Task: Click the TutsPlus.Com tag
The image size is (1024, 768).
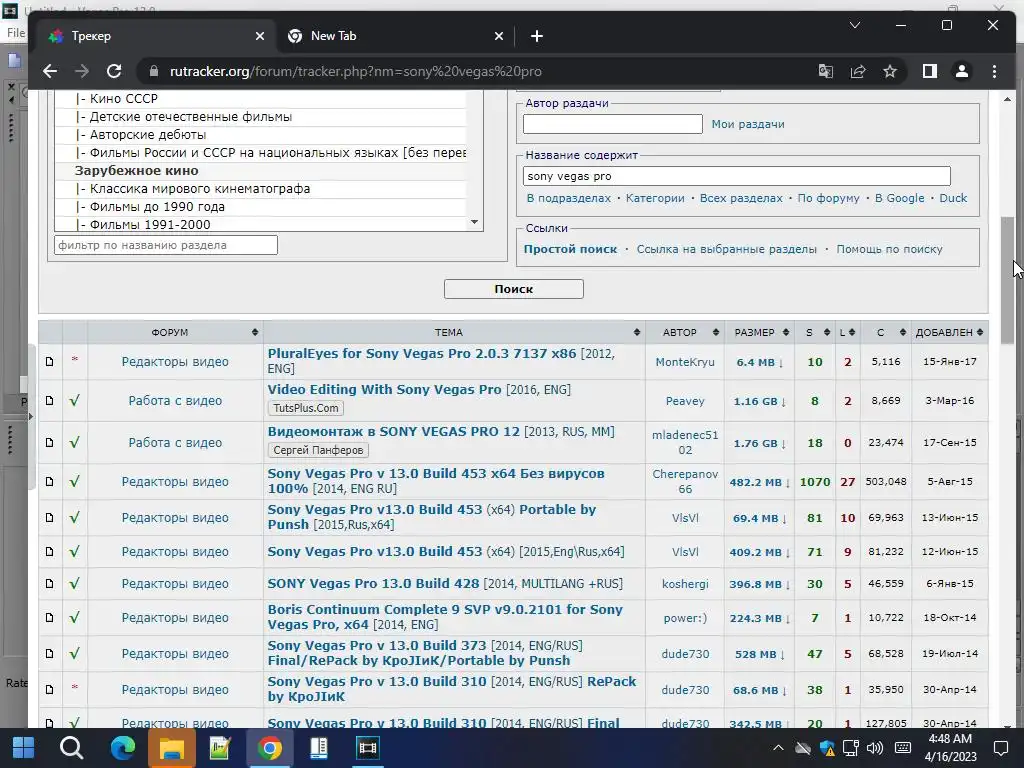Action: coord(306,408)
